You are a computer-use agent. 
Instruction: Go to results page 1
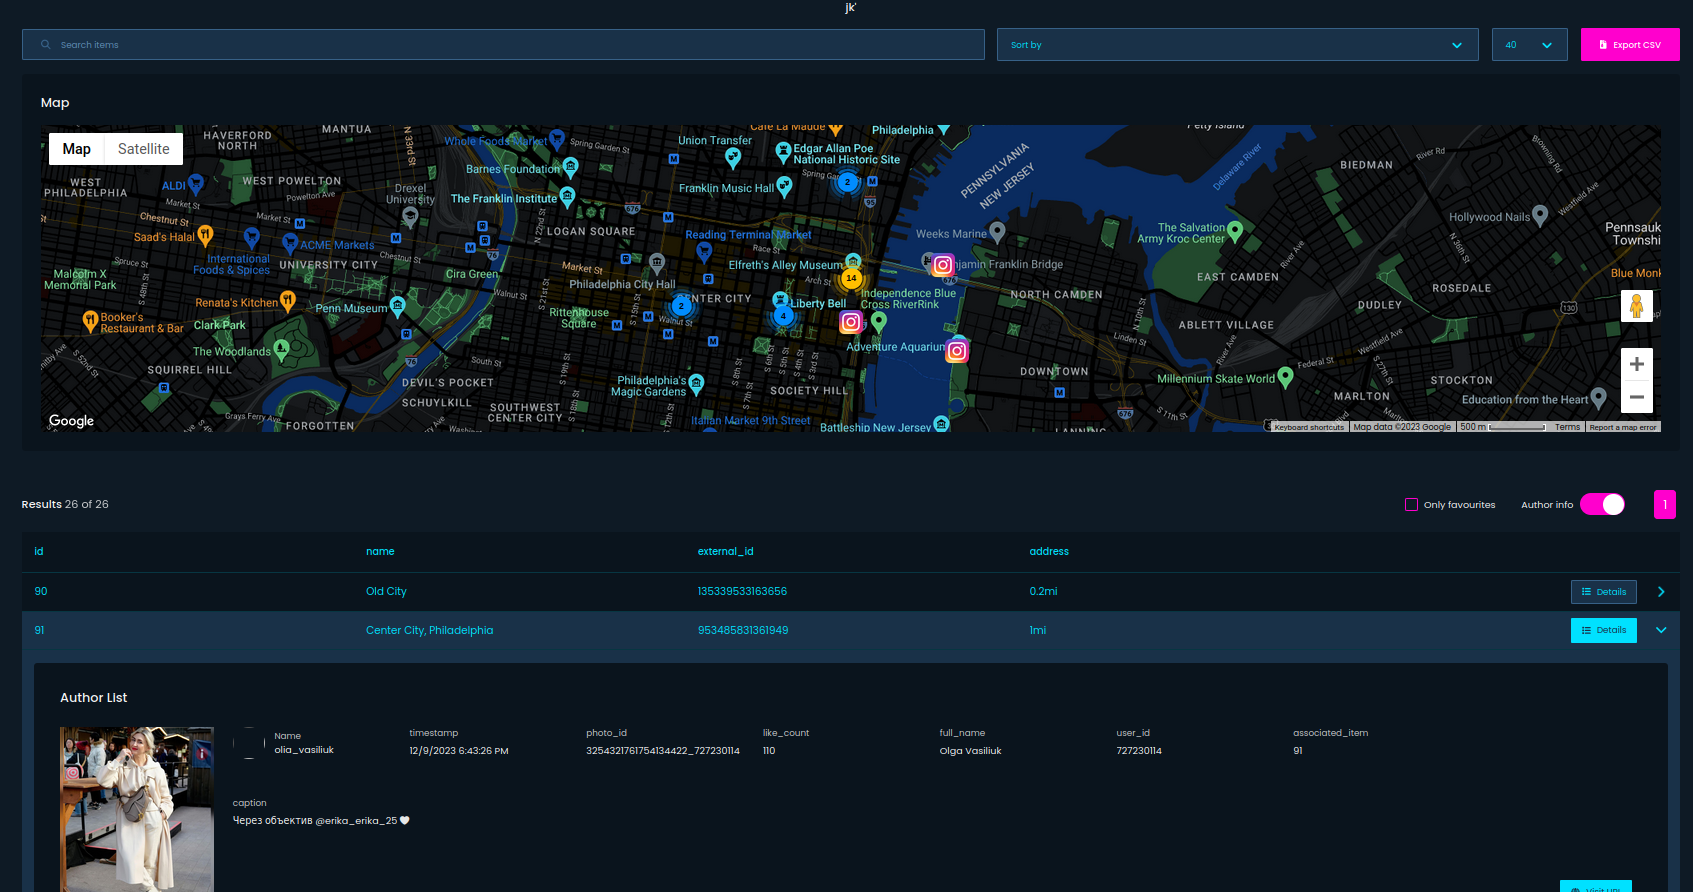1665,505
